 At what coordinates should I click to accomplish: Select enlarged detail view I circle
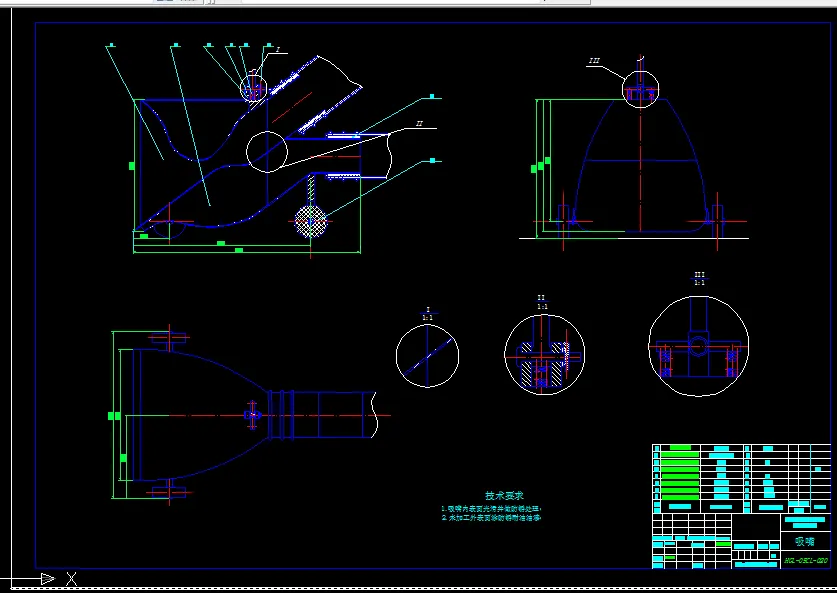click(x=427, y=356)
